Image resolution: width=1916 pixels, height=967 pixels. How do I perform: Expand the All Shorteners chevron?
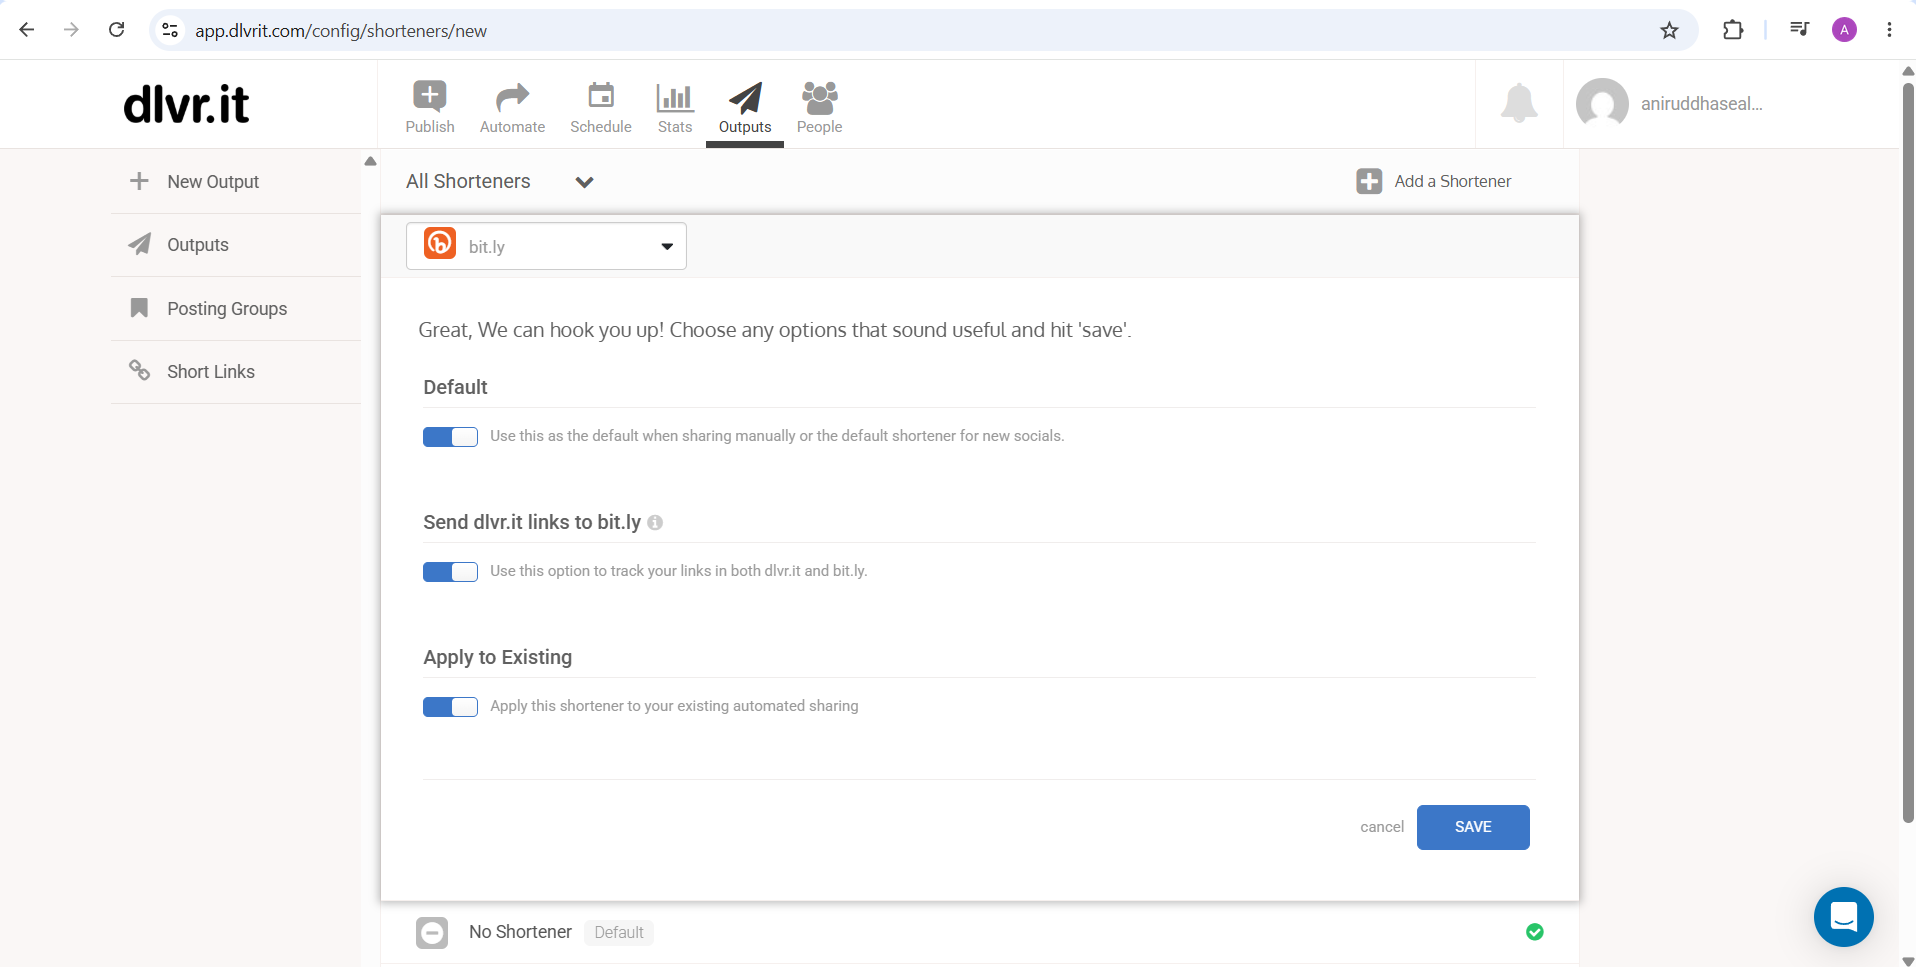[x=585, y=182]
